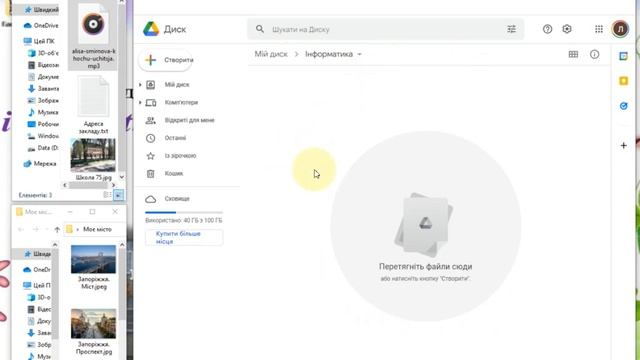Open the Google apps grid

click(x=599, y=29)
